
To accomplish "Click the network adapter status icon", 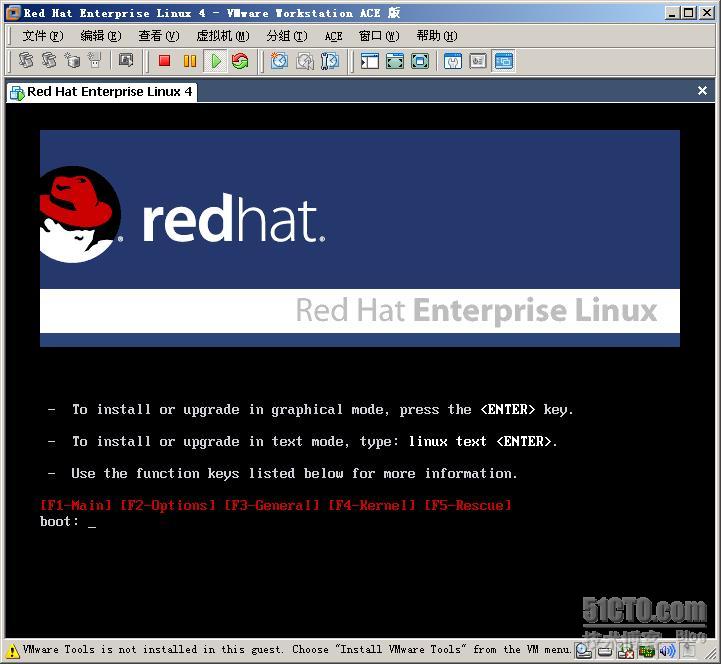I will tap(647, 651).
